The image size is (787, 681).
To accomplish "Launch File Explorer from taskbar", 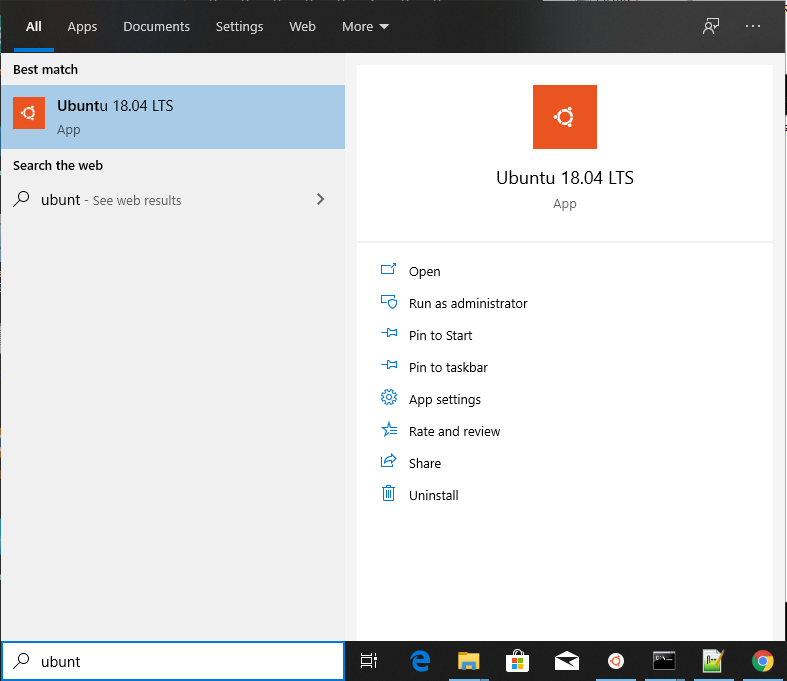I will click(x=468, y=661).
